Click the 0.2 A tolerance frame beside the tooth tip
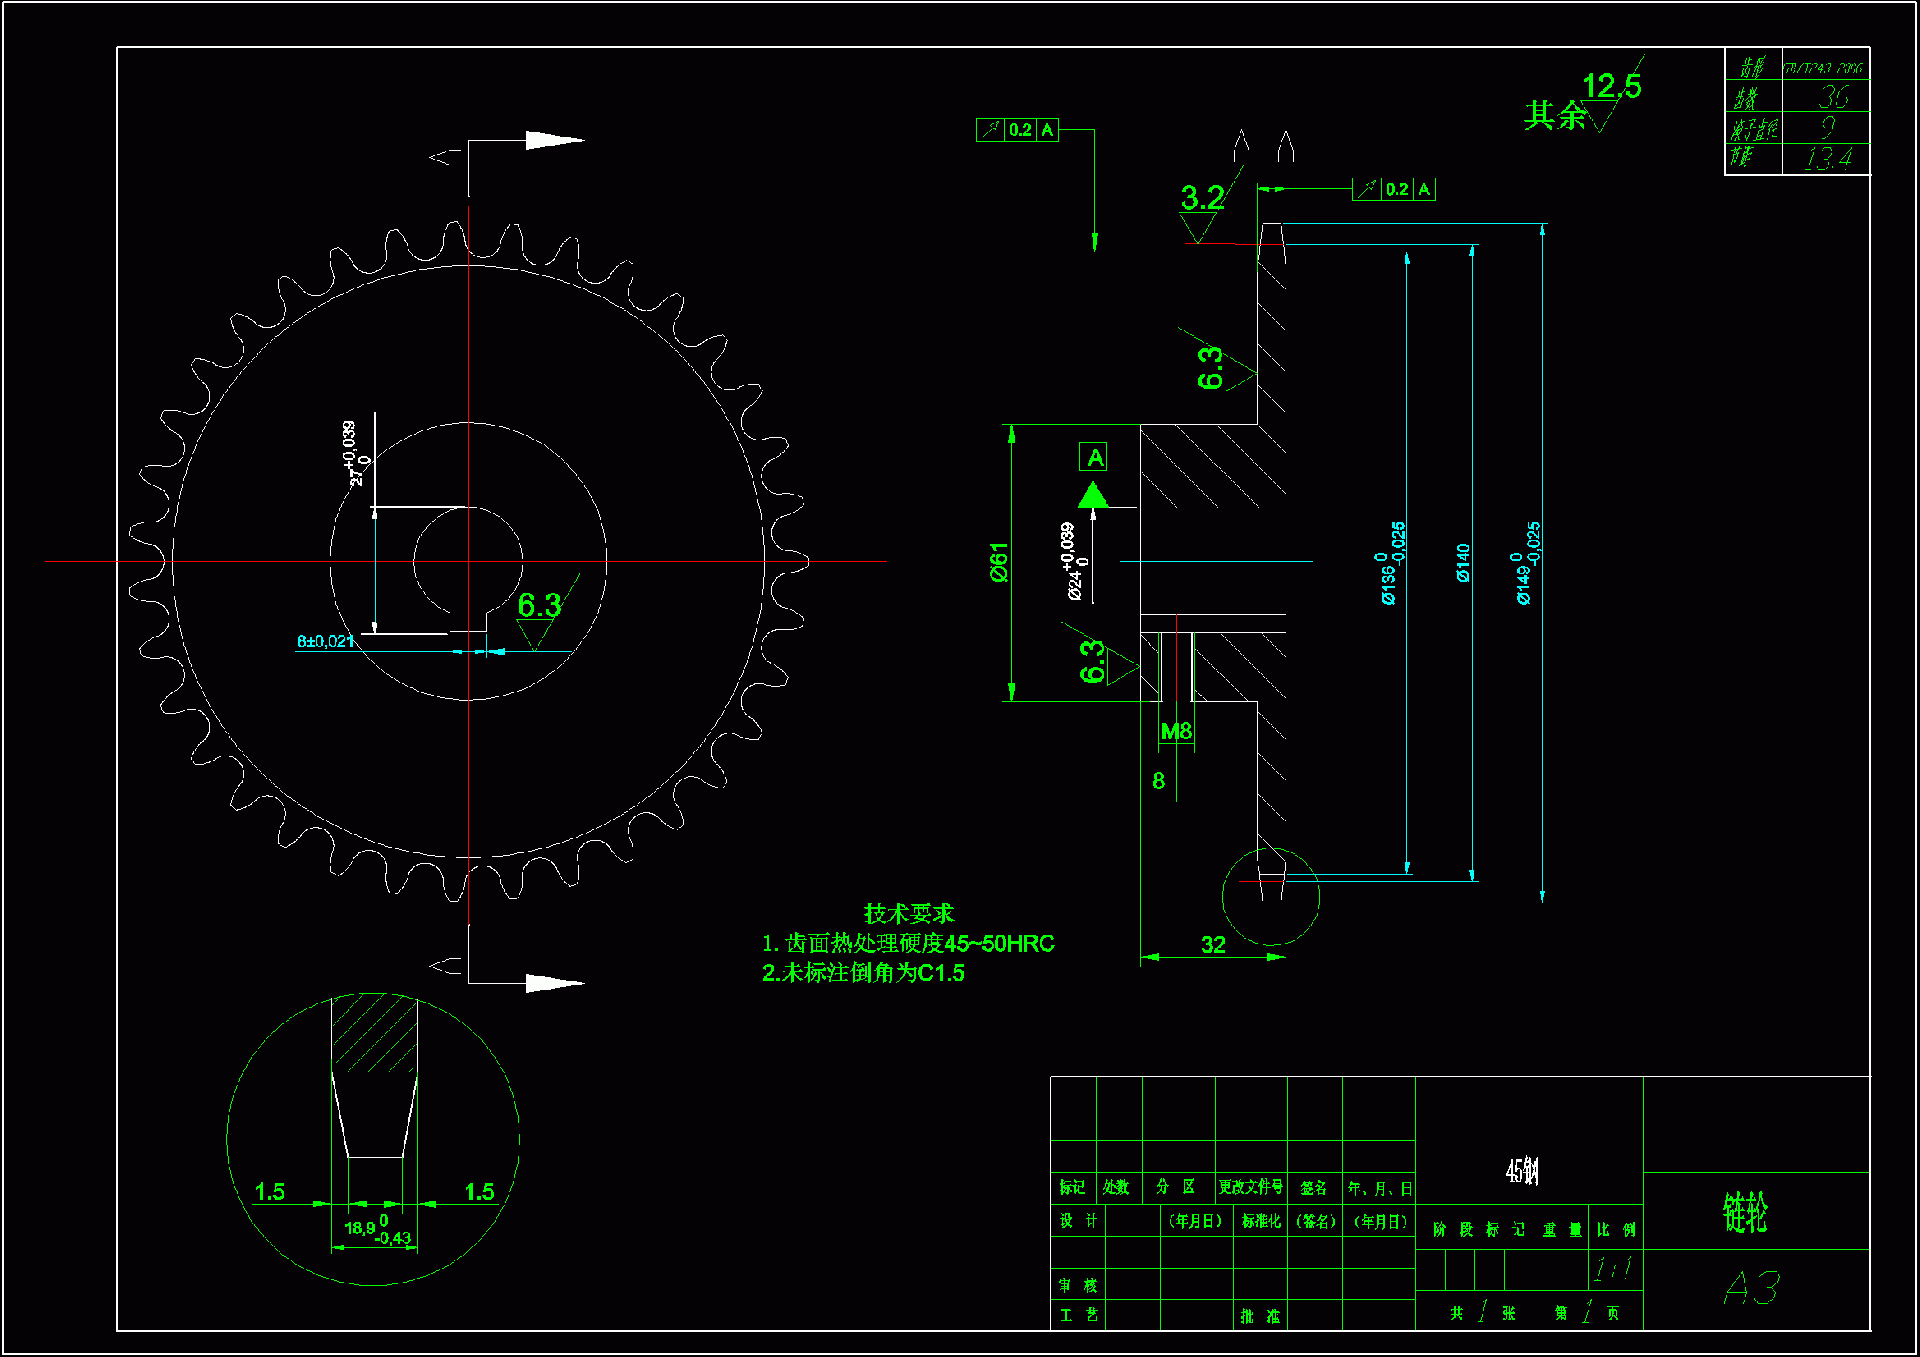The height and width of the screenshot is (1357, 1920). 1394,189
